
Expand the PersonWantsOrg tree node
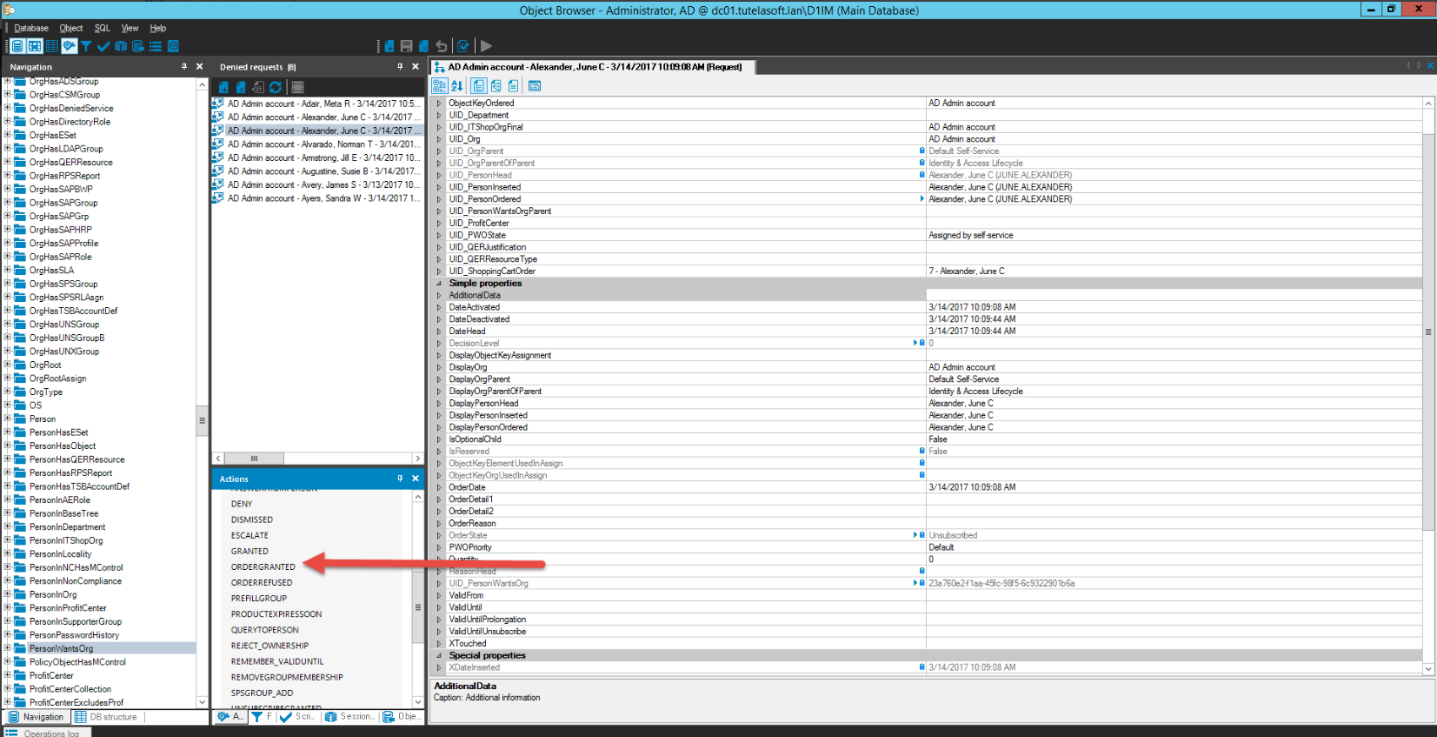tap(7, 648)
